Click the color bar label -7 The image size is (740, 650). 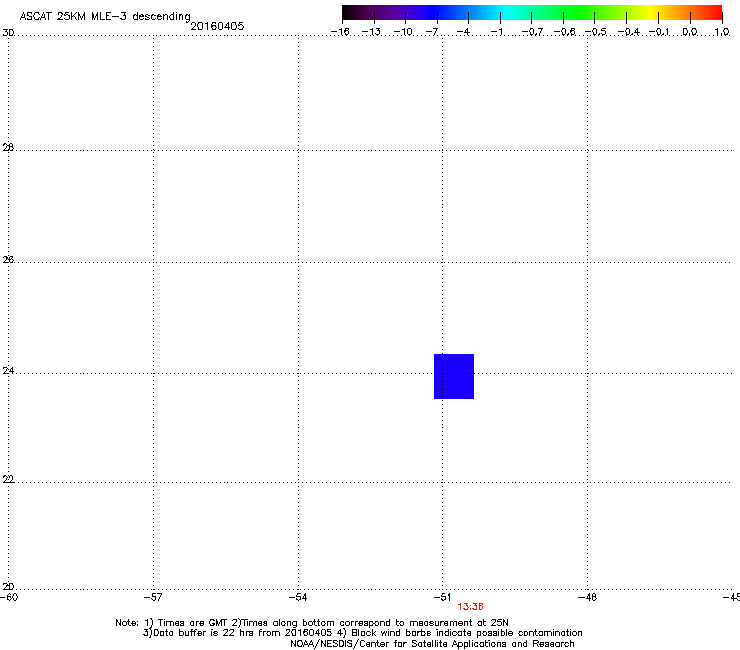432,32
